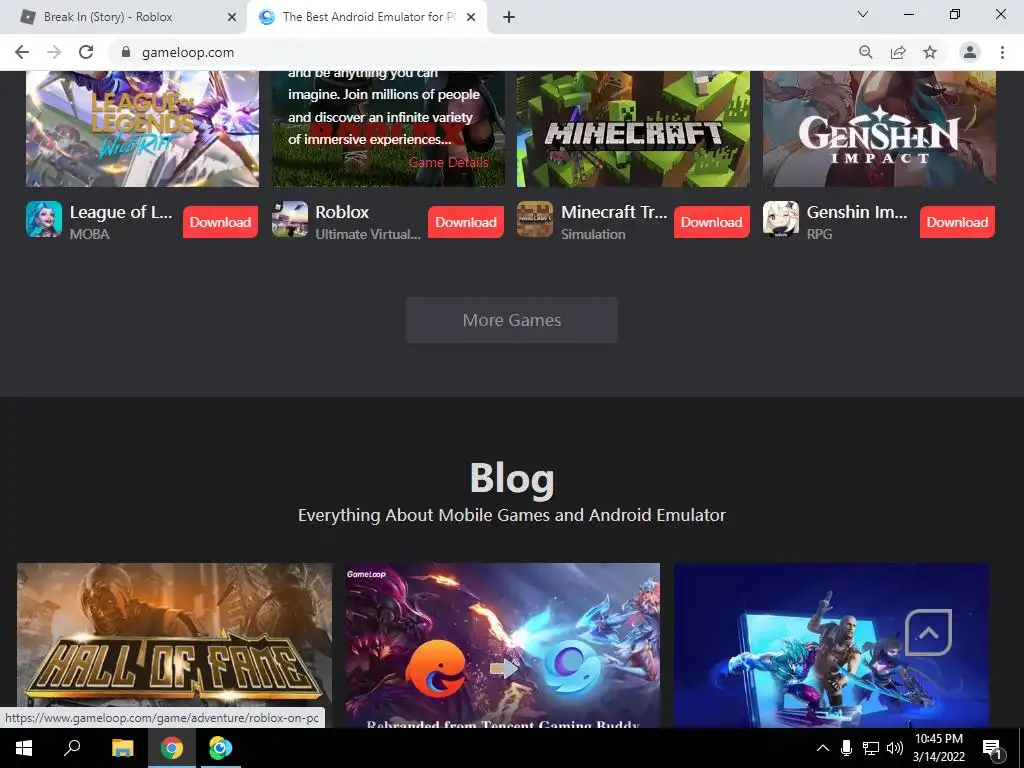Click the volume speaker tray icon

point(895,748)
